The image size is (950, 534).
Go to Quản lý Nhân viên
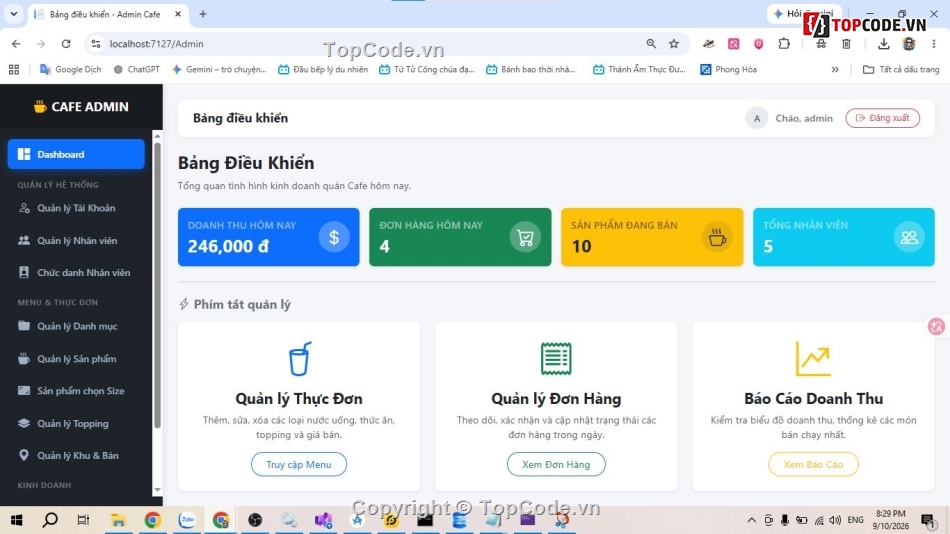[76, 241]
